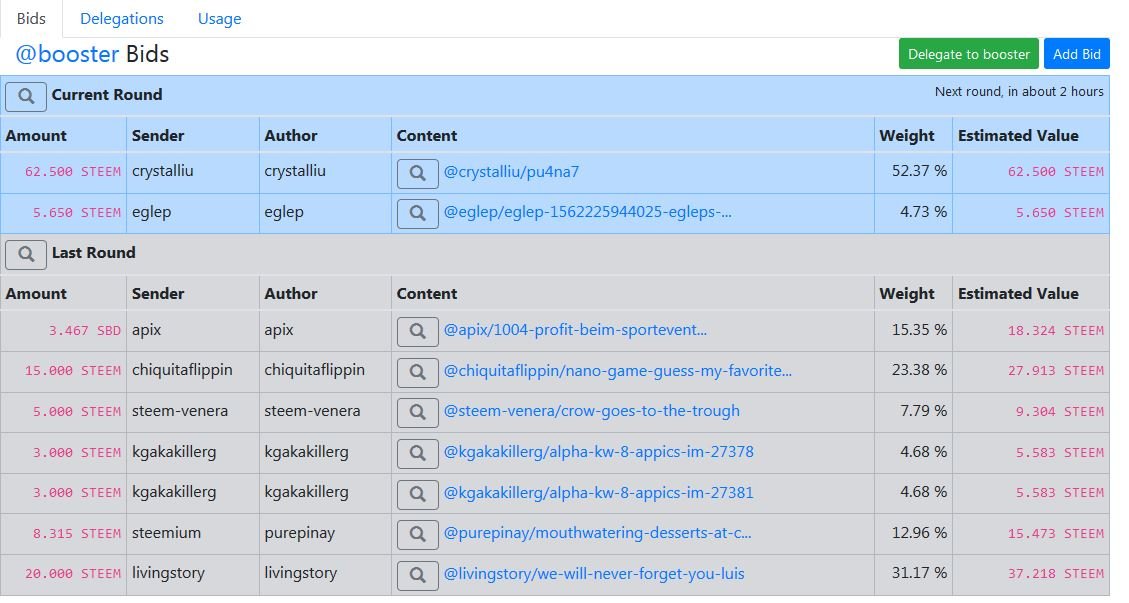This screenshot has height=603, width=1129.
Task: Click author name purepinay
Action: (300, 533)
